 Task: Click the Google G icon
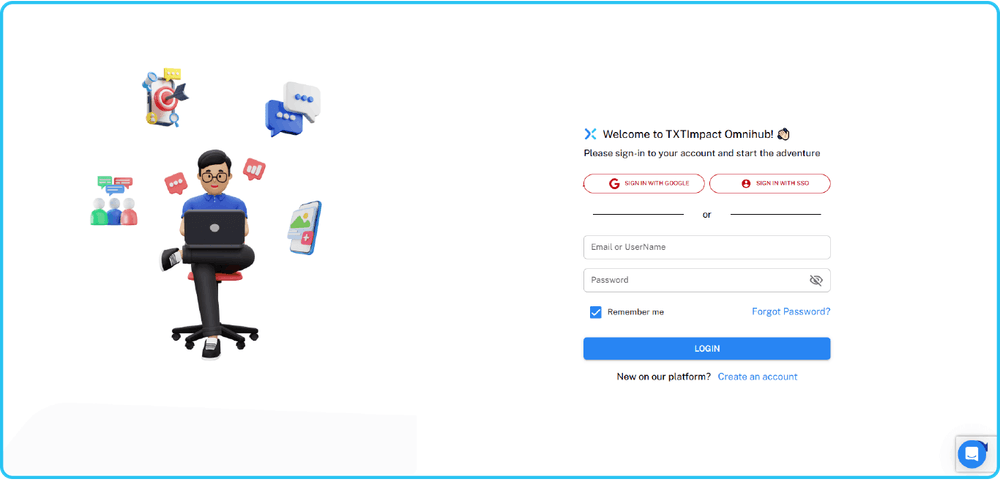coord(614,184)
